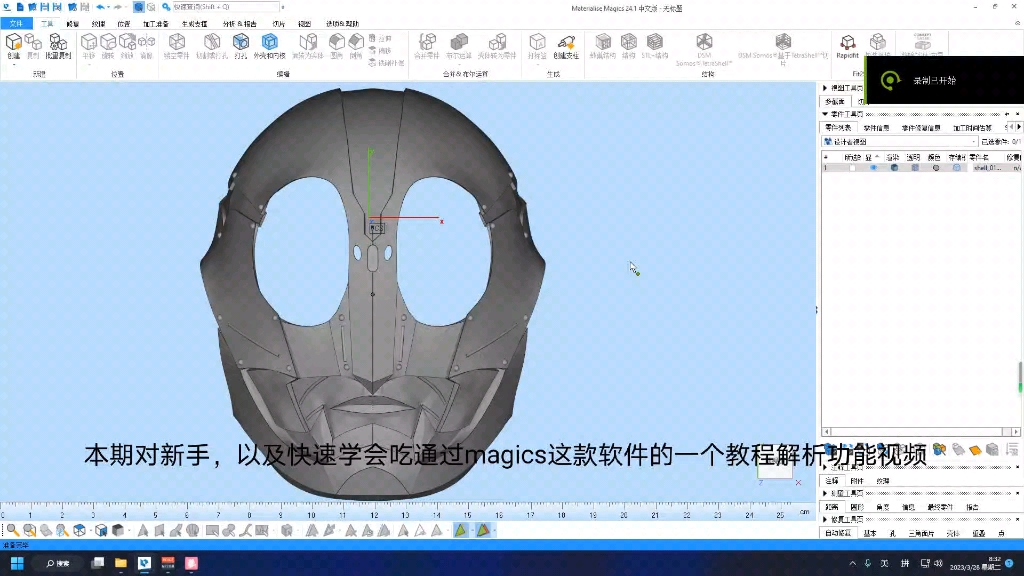
Task: Open the 文件 (File) menu tab
Action: point(16,22)
